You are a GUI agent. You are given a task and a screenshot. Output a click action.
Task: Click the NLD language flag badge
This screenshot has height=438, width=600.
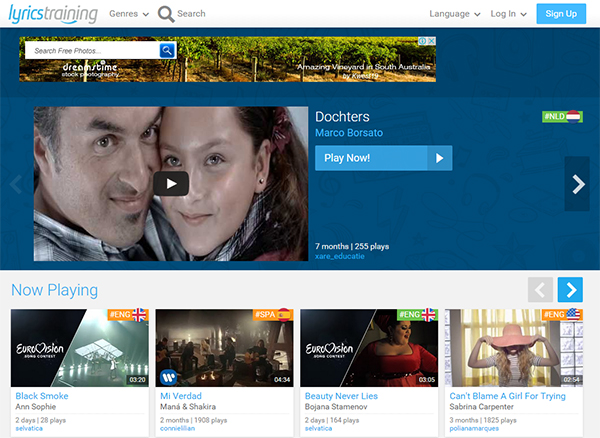point(561,117)
